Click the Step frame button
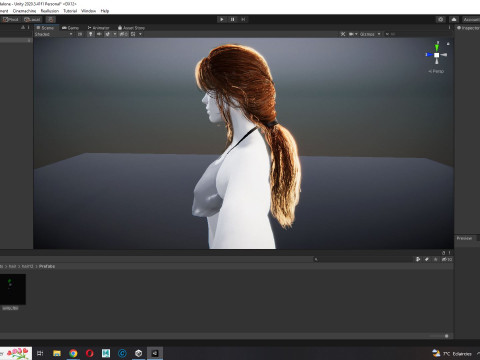480x360 pixels. tap(243, 19)
